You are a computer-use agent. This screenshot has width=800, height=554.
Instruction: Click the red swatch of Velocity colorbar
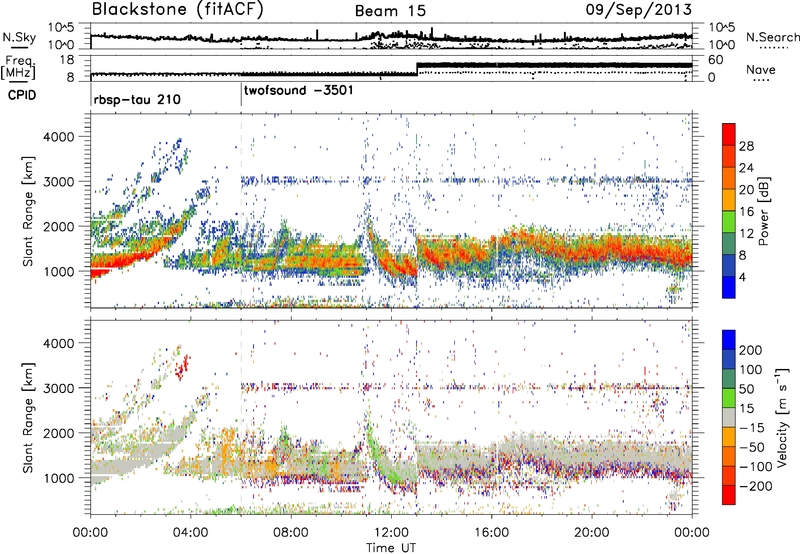(729, 495)
